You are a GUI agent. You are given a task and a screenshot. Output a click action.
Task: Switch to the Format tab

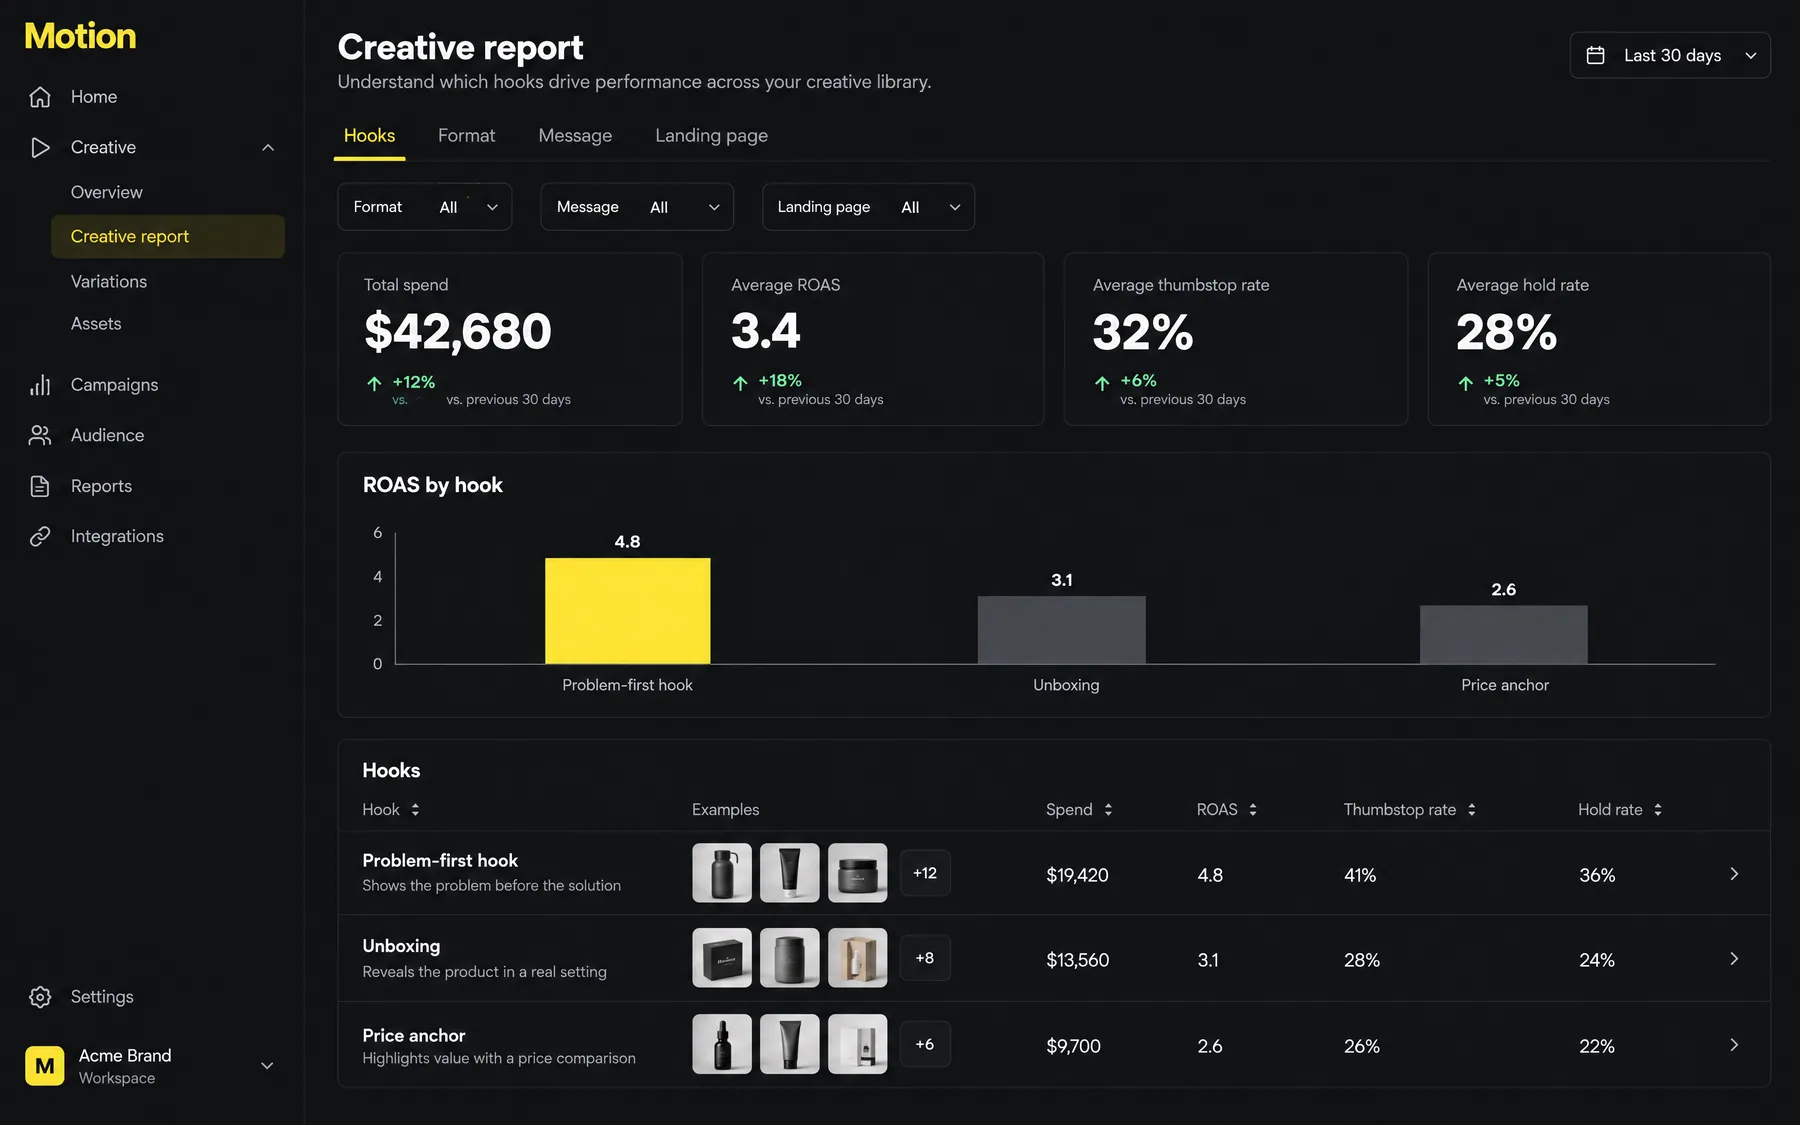(466, 136)
